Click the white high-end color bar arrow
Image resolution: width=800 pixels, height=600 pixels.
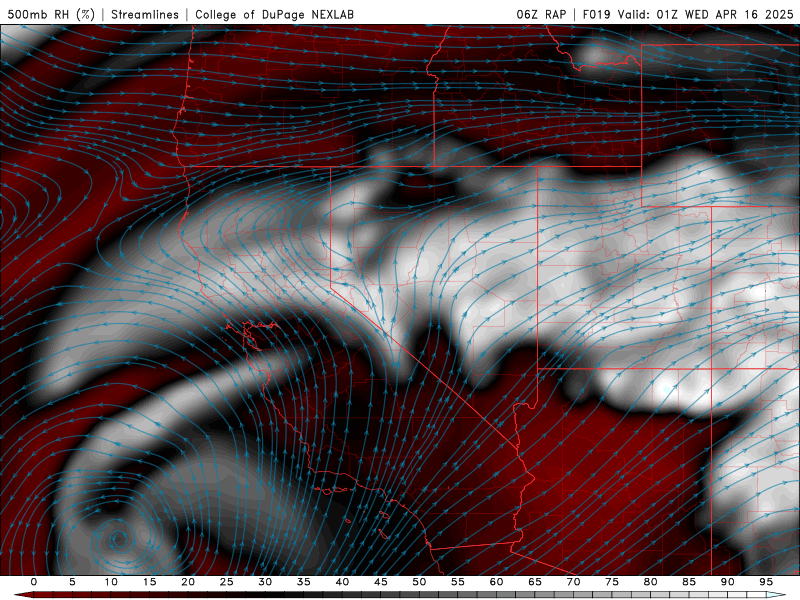[776, 595]
